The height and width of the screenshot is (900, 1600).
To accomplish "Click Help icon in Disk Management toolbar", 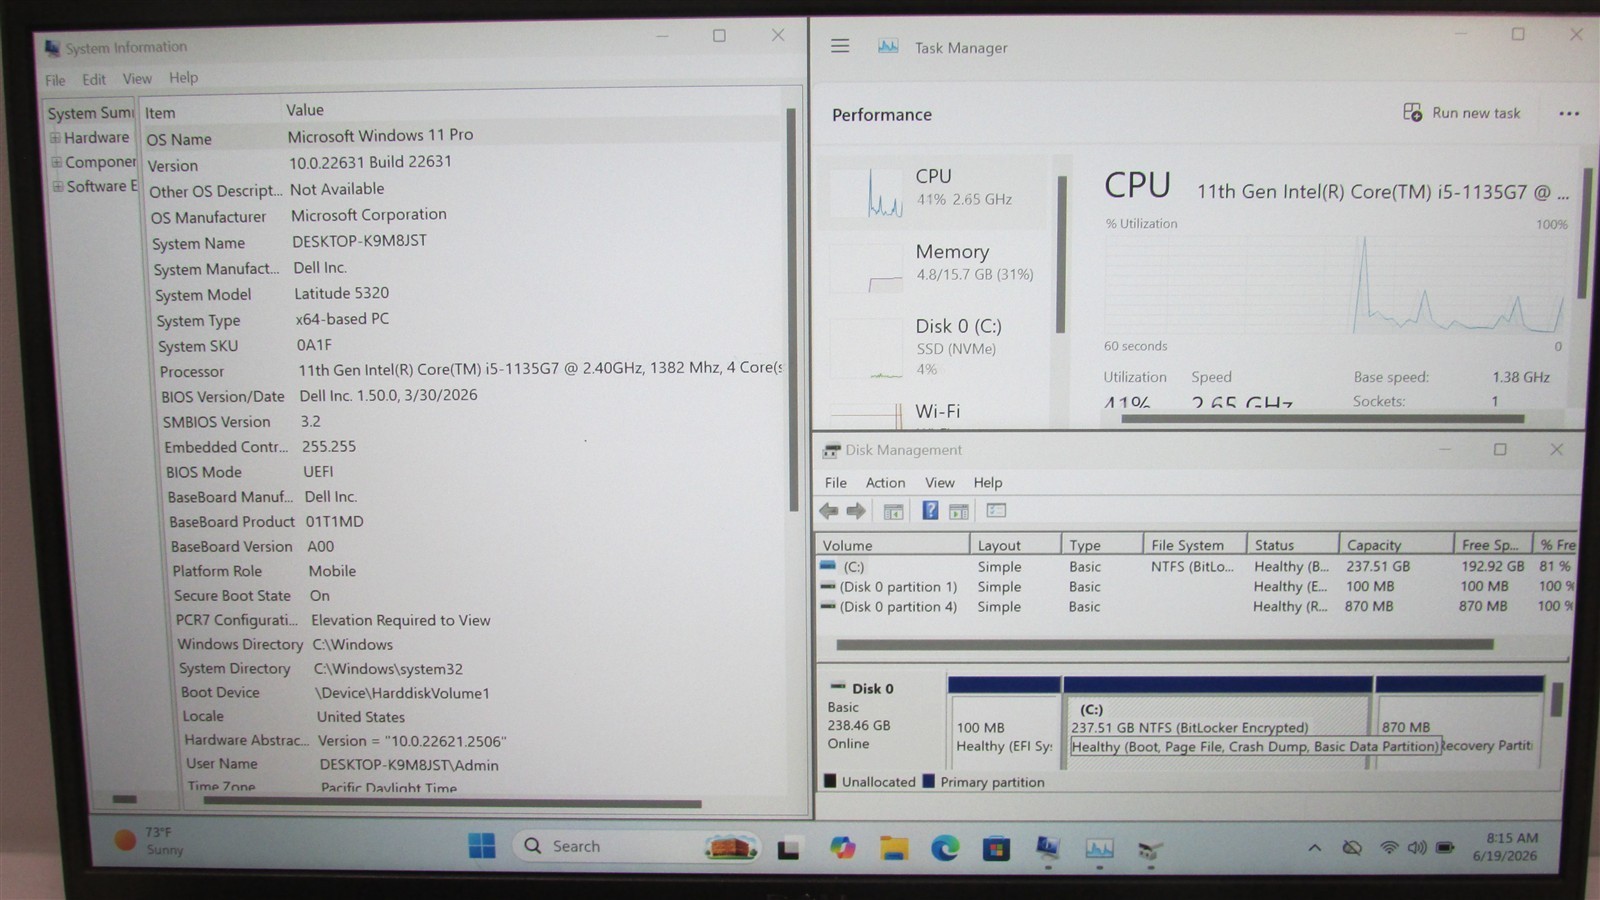I will pos(930,511).
